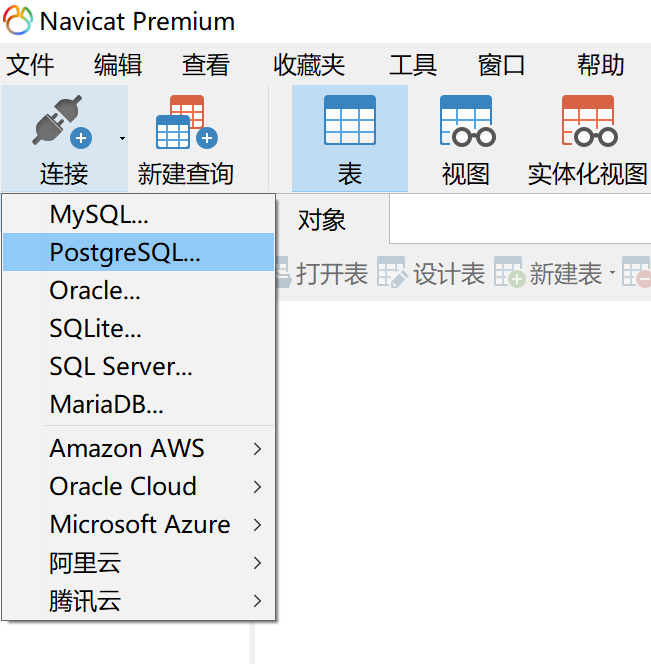Viewport: 651px width, 664px height.
Task: Click the Delete Table icon with the red minus
Action: coord(636,272)
